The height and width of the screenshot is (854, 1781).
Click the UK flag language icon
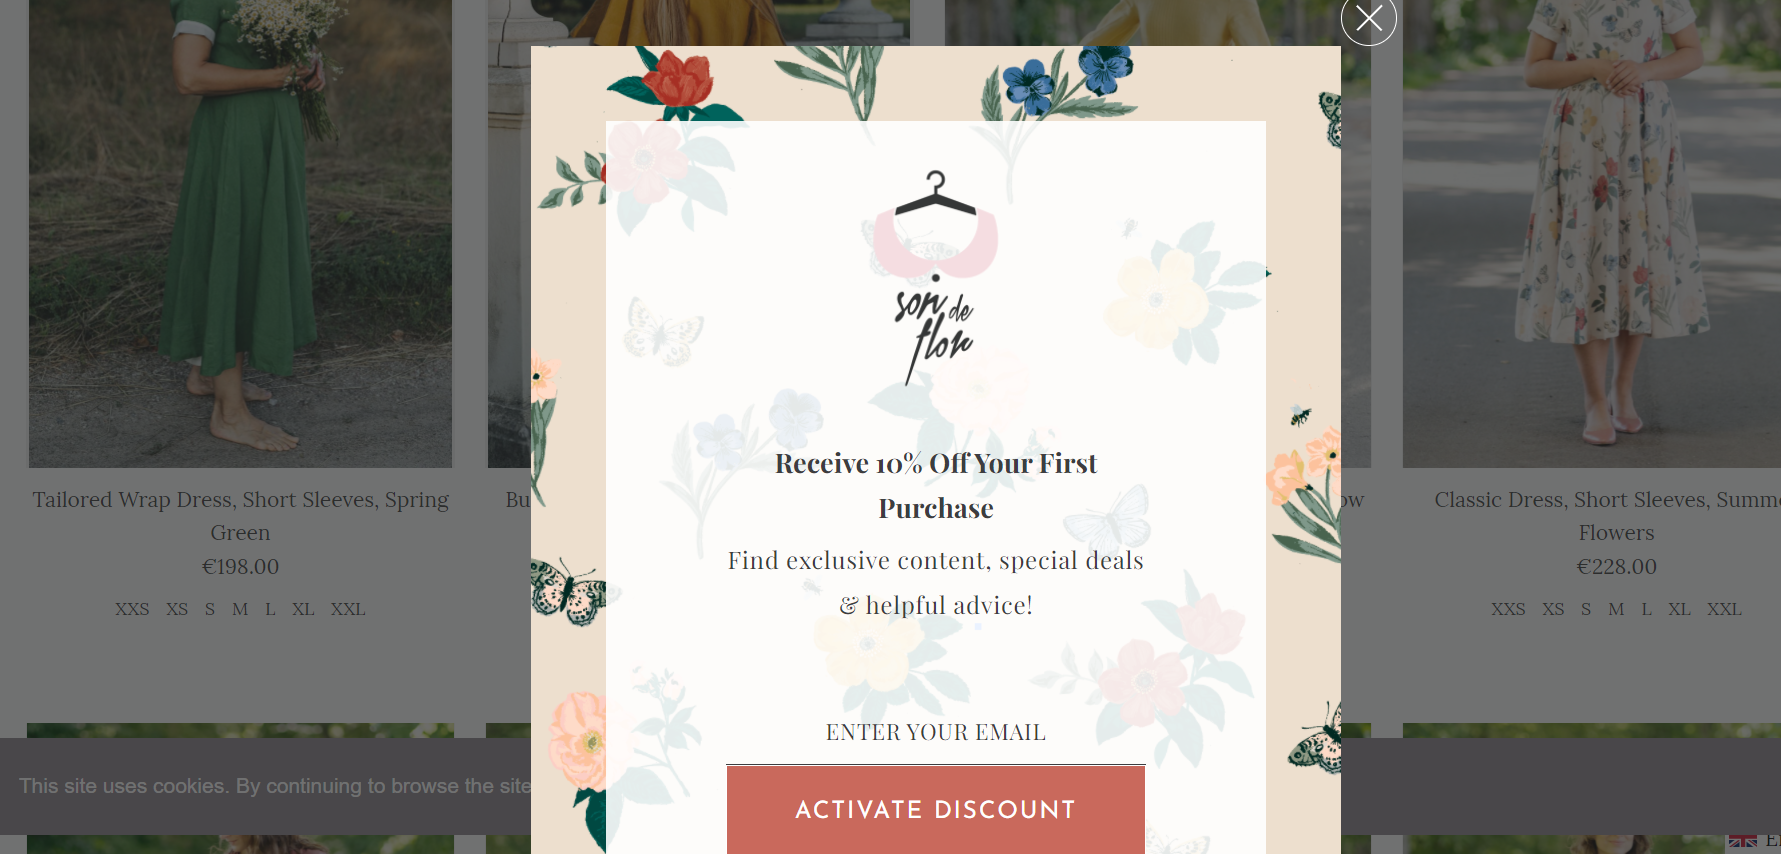coord(1743,841)
